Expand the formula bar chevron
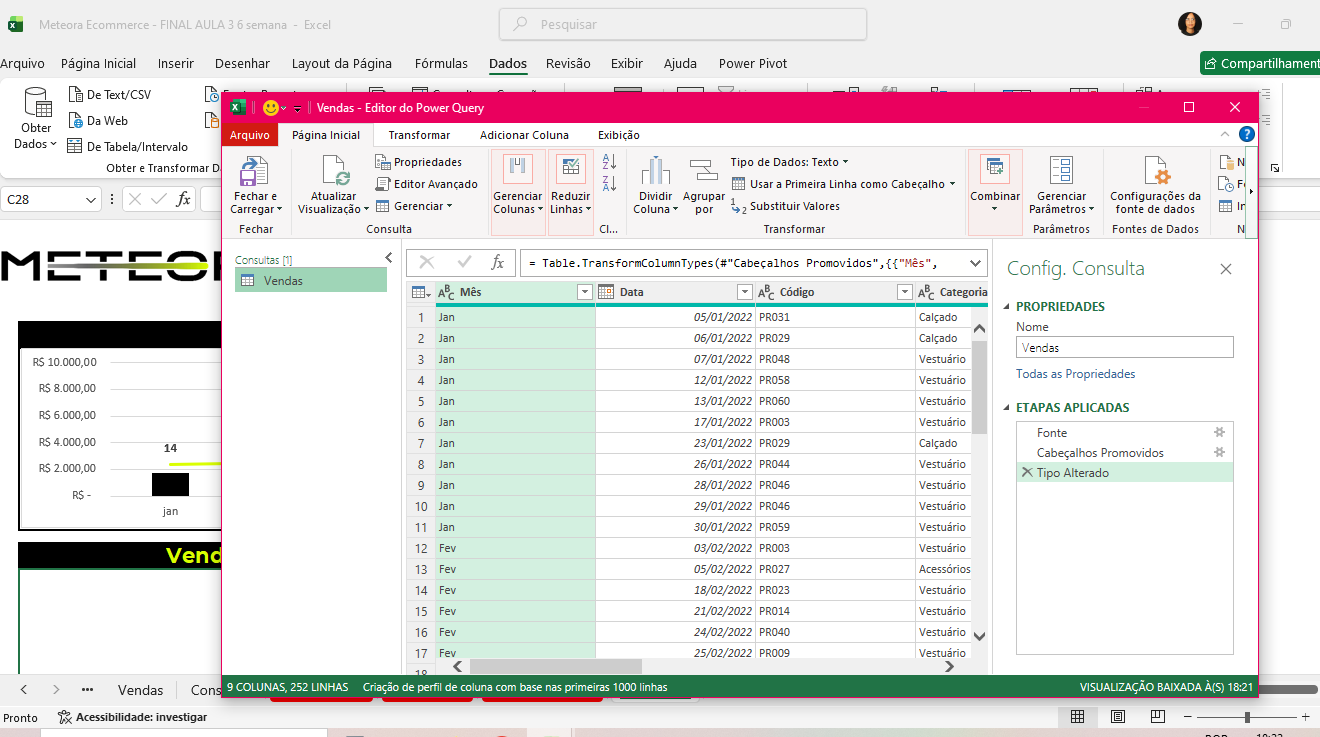The width and height of the screenshot is (1320, 737). pos(975,263)
